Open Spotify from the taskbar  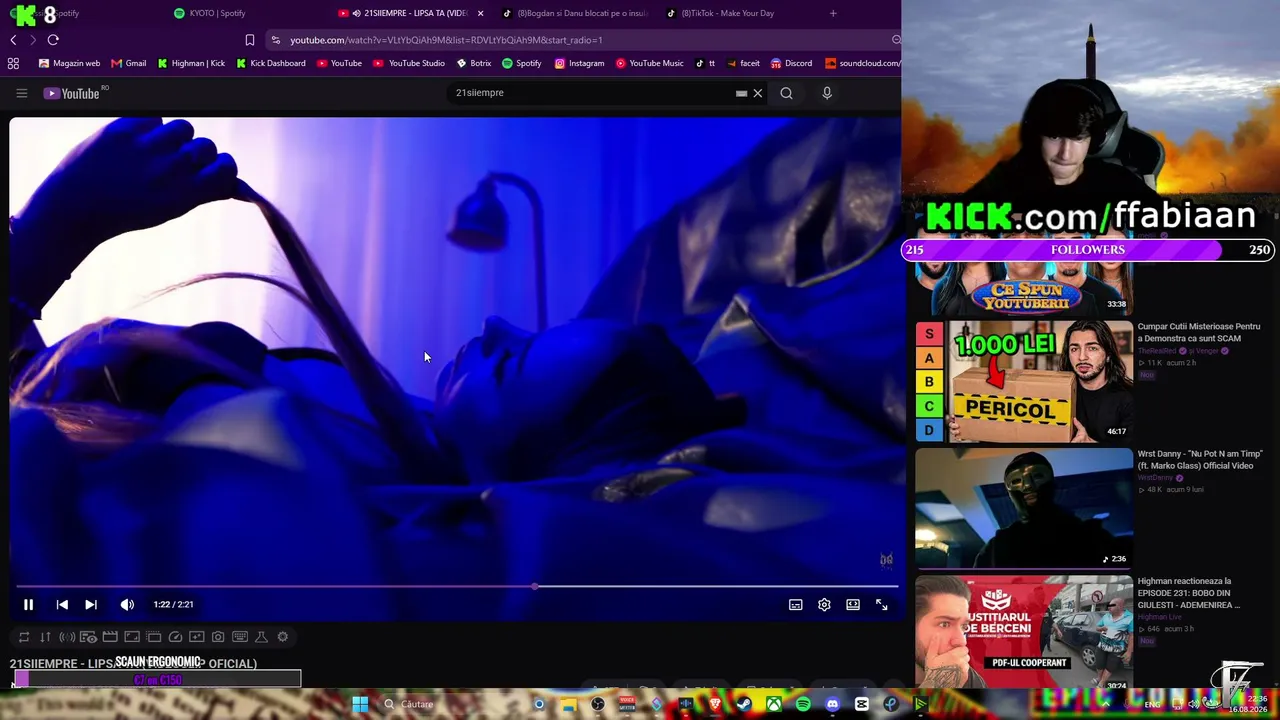pos(803,704)
